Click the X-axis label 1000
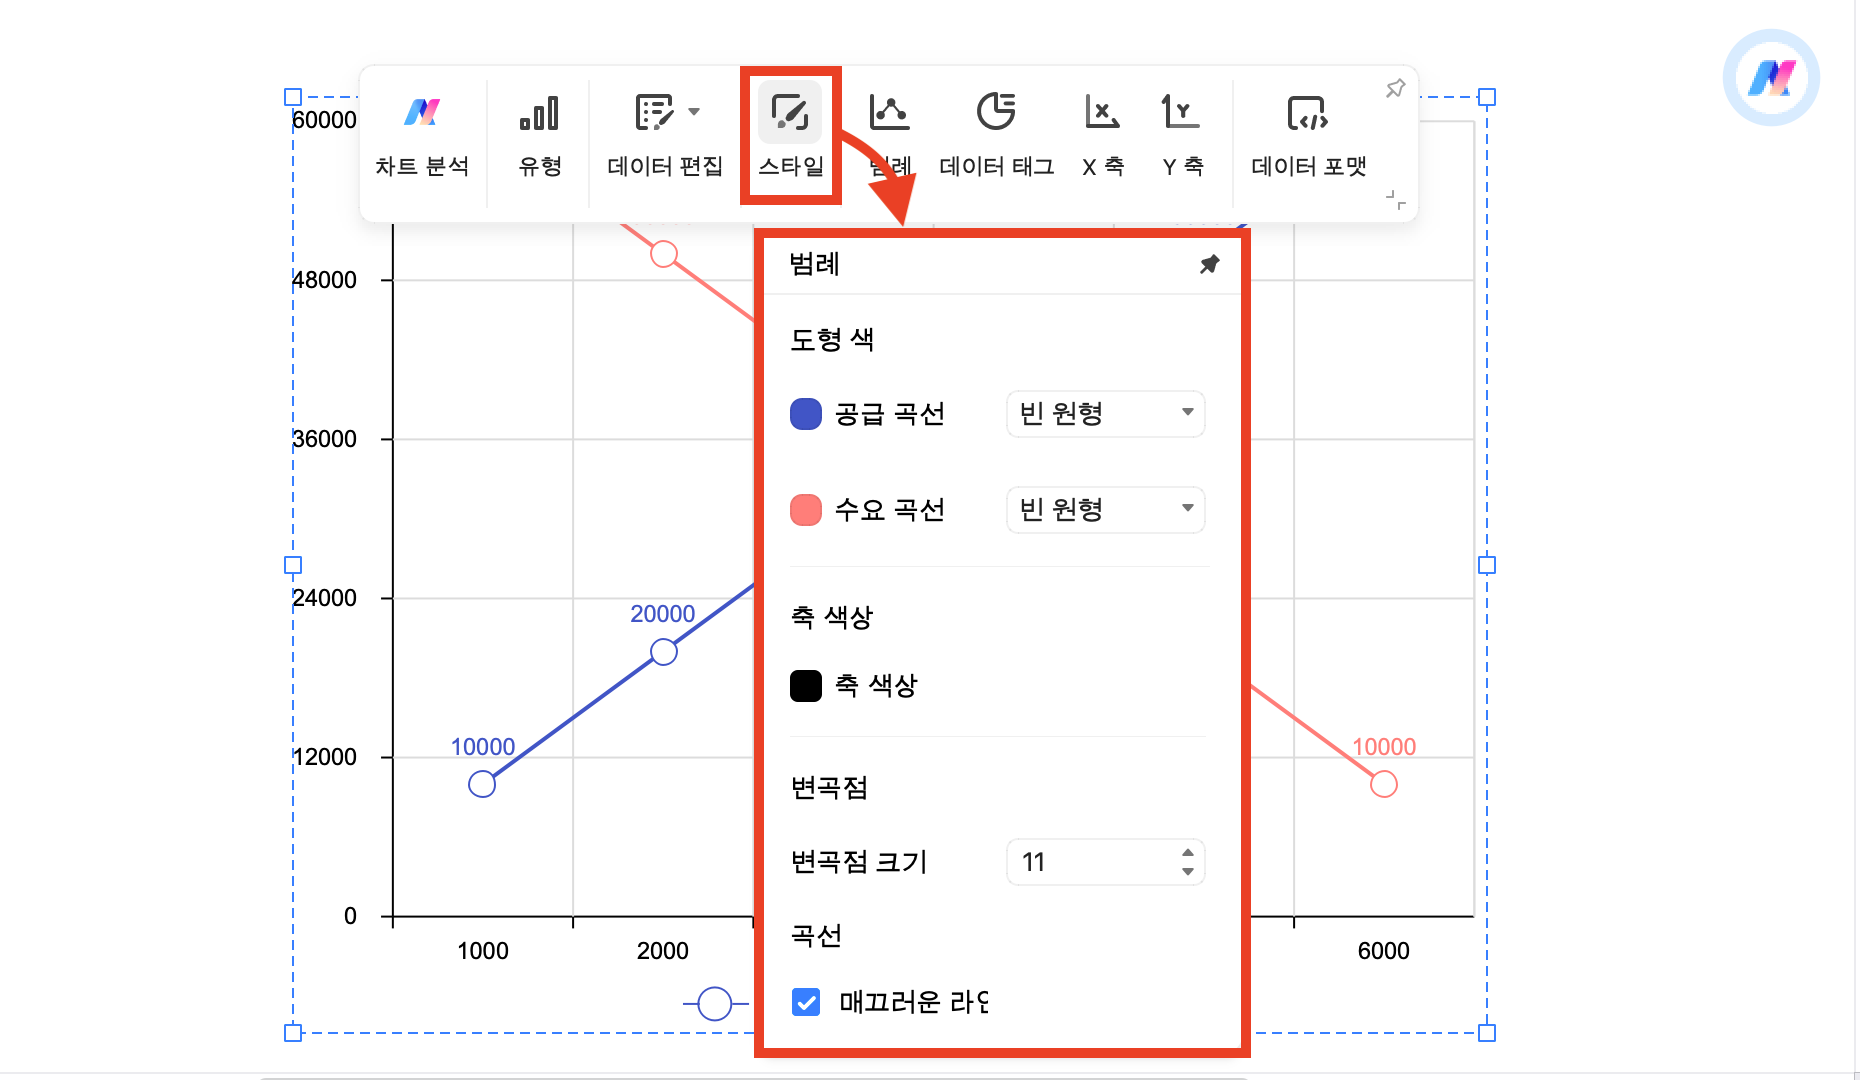The image size is (1860, 1080). click(483, 951)
